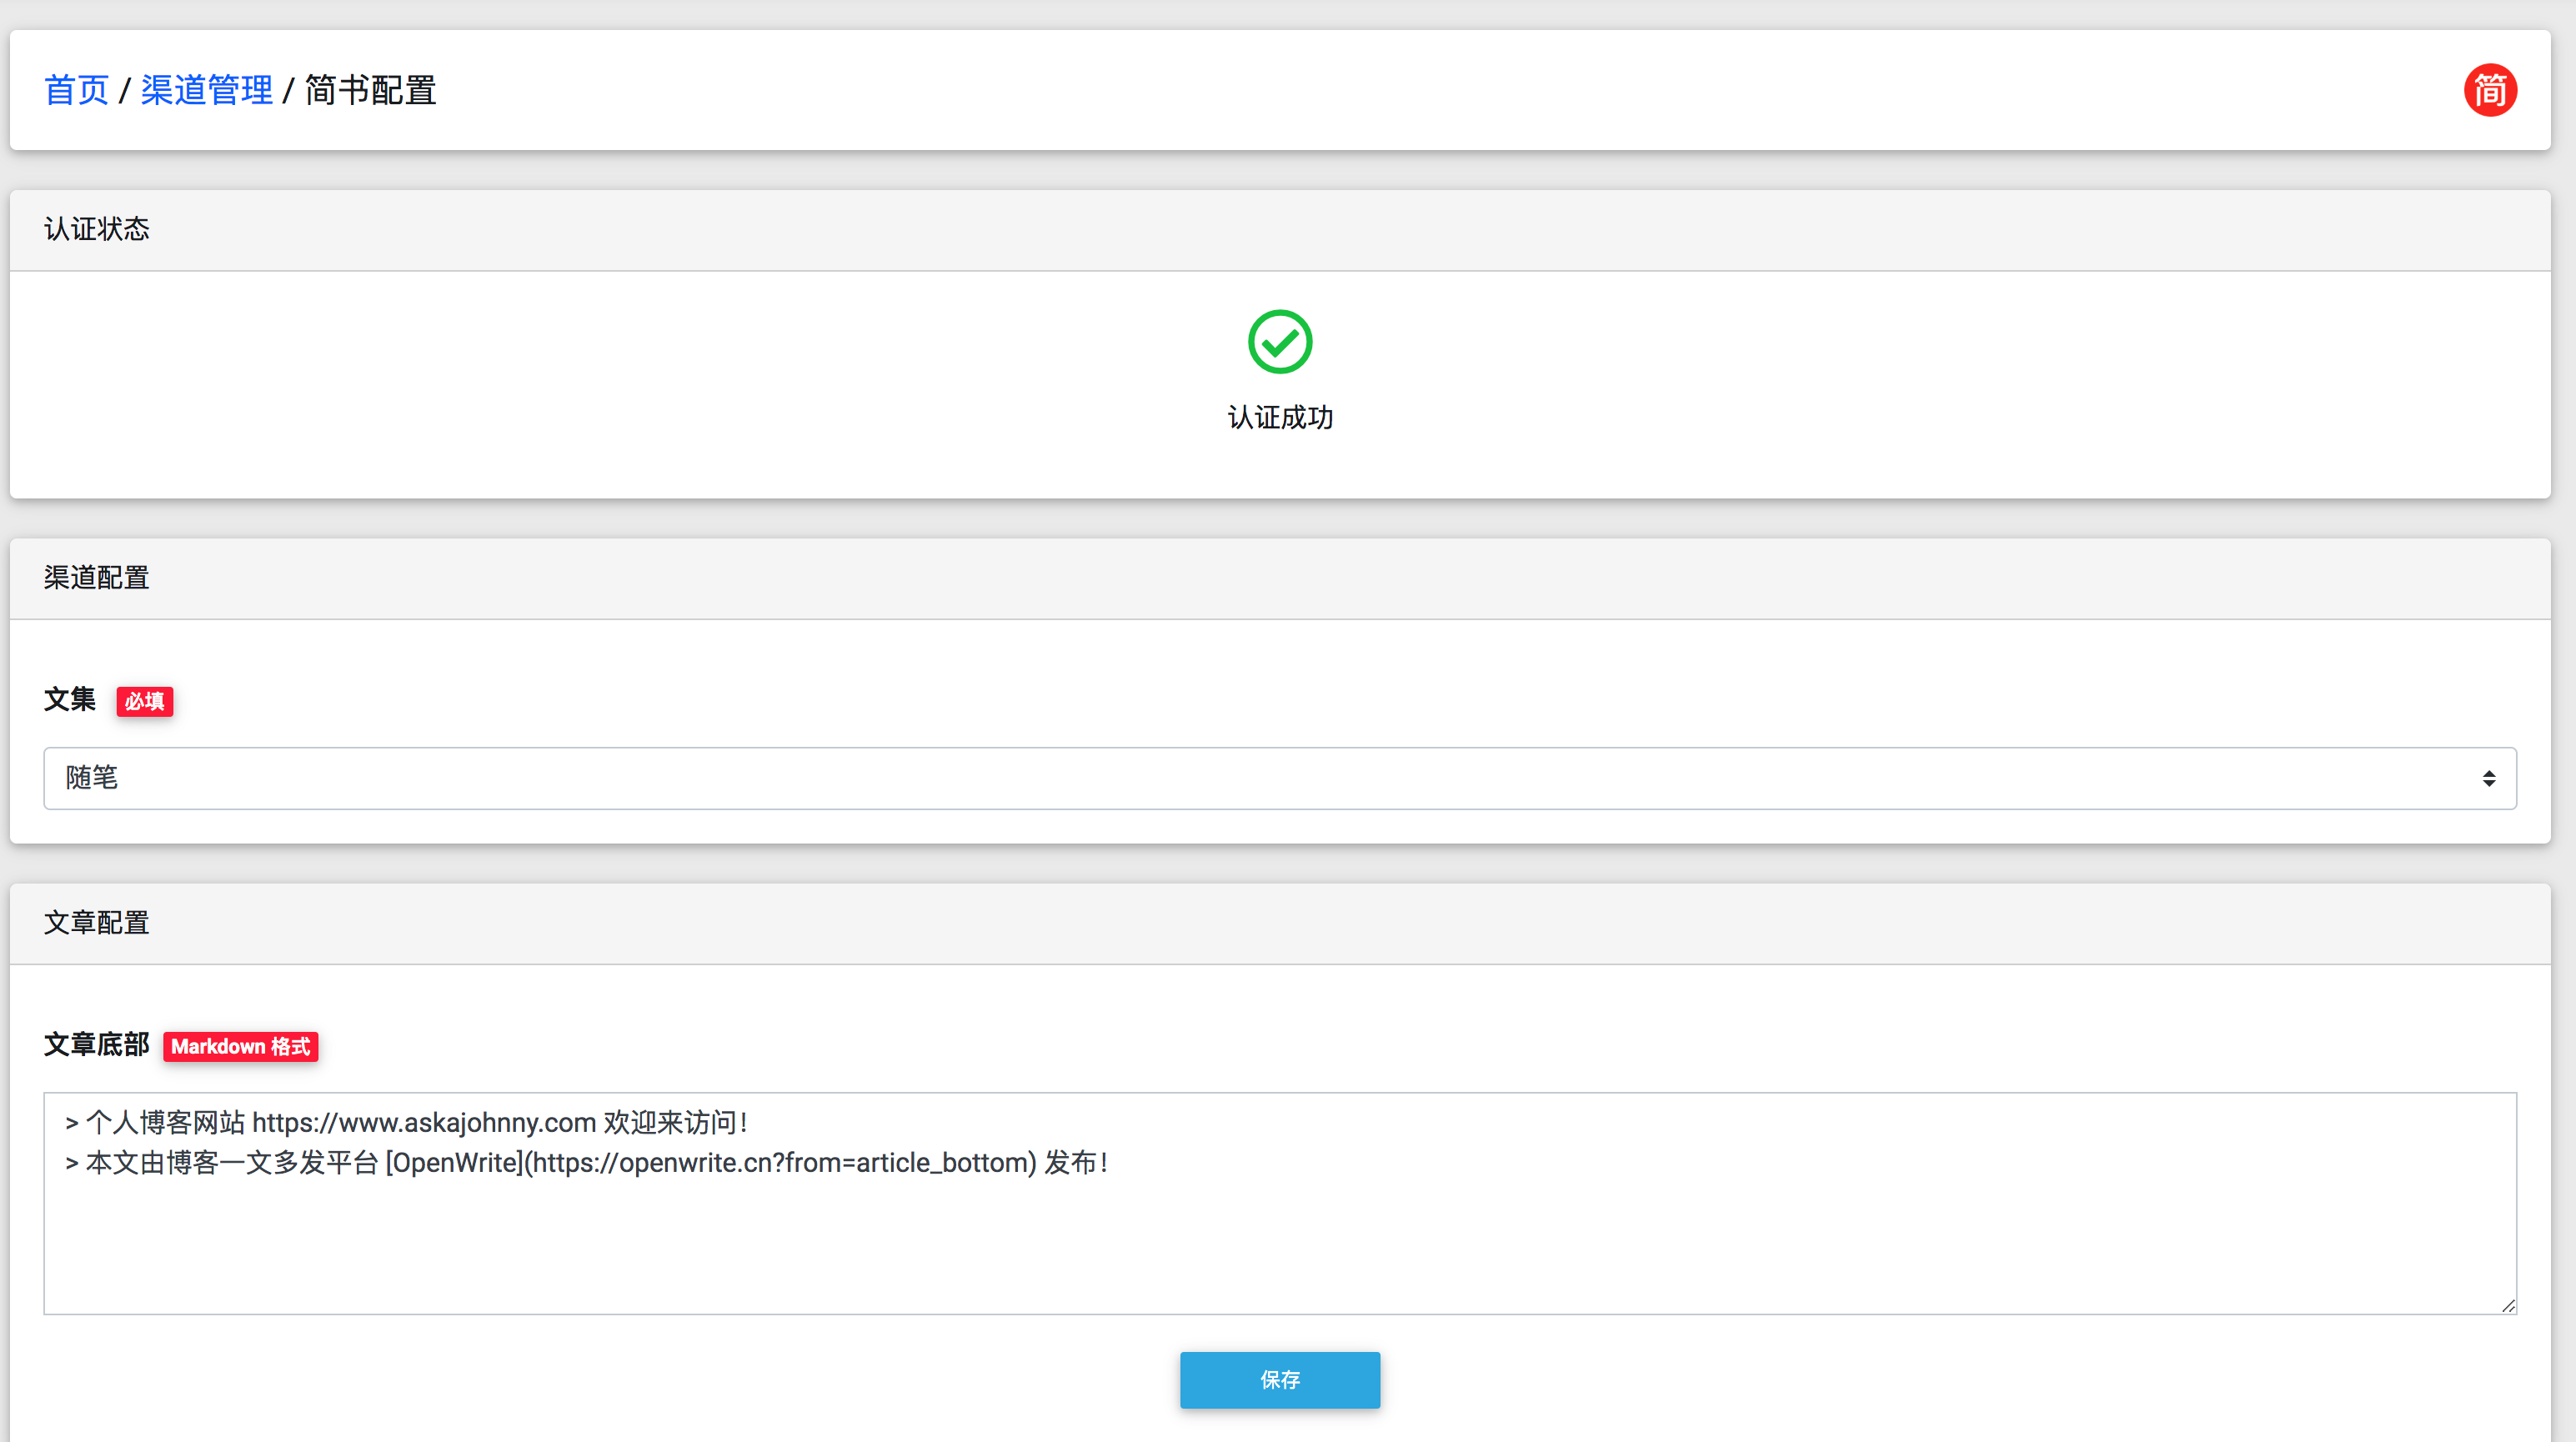Click the 渠道配置 section header

pyautogui.click(x=95, y=577)
